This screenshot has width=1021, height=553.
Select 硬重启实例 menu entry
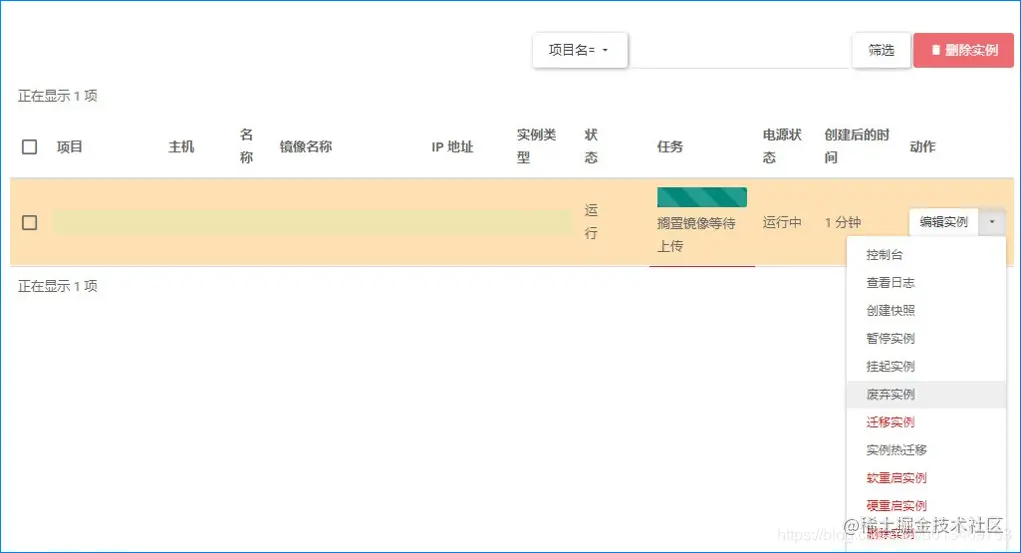click(926, 505)
